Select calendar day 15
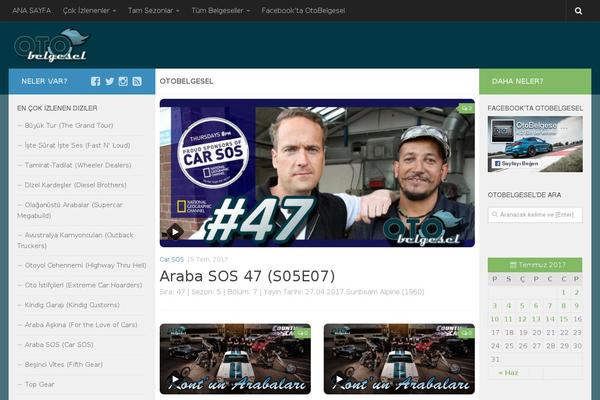 click(564, 319)
